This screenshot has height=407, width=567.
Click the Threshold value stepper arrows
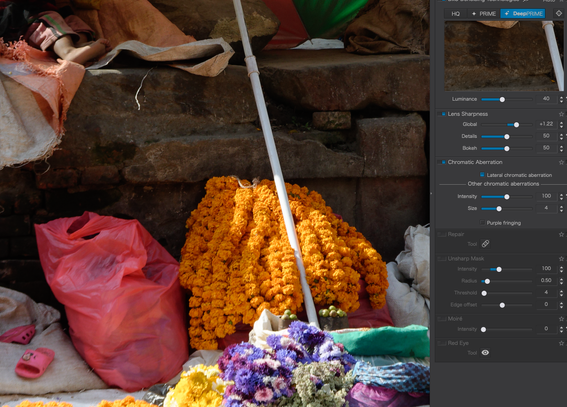pyautogui.click(x=561, y=293)
